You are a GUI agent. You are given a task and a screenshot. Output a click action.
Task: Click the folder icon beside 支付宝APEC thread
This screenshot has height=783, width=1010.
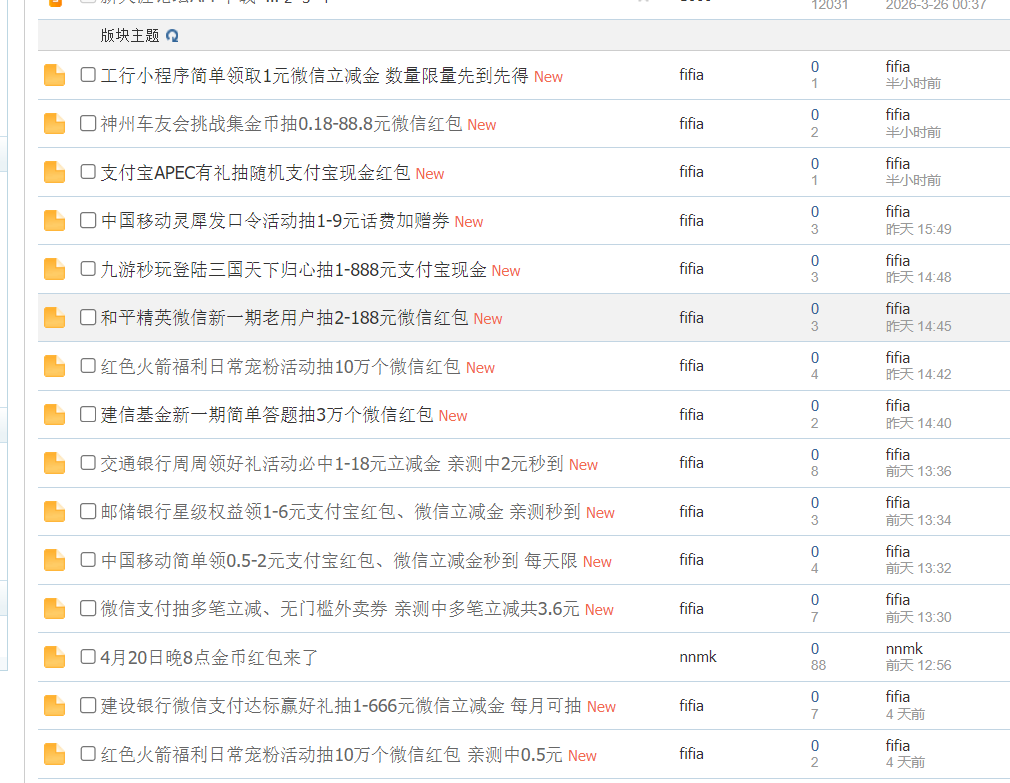click(54, 172)
